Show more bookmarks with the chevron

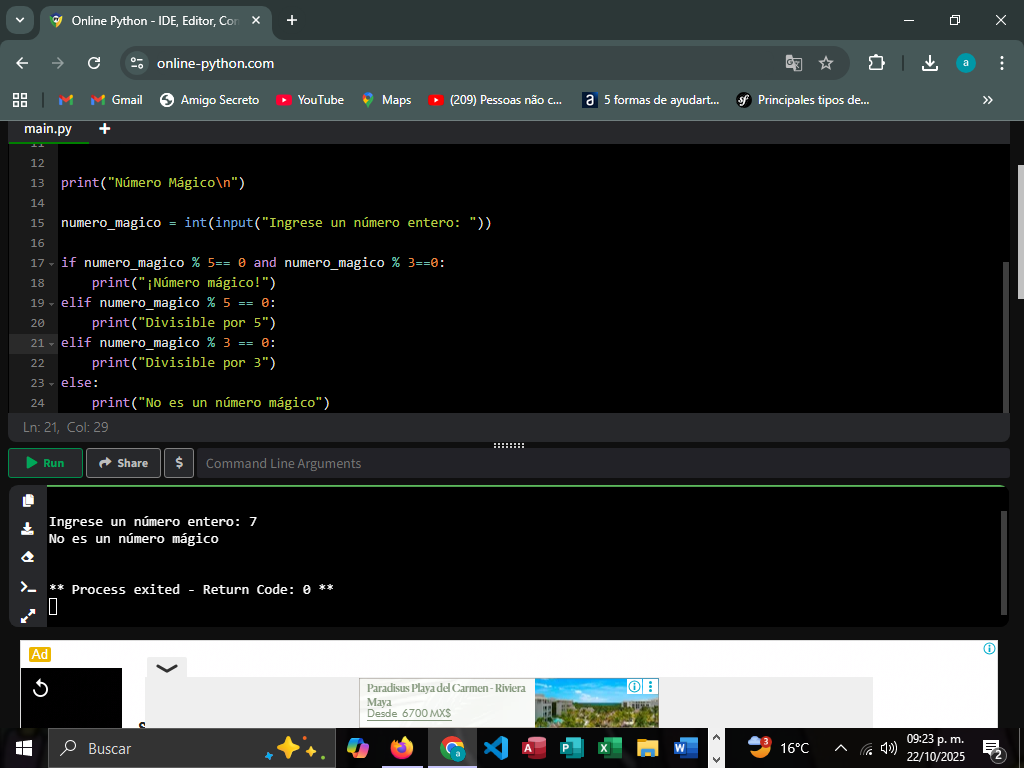point(988,100)
